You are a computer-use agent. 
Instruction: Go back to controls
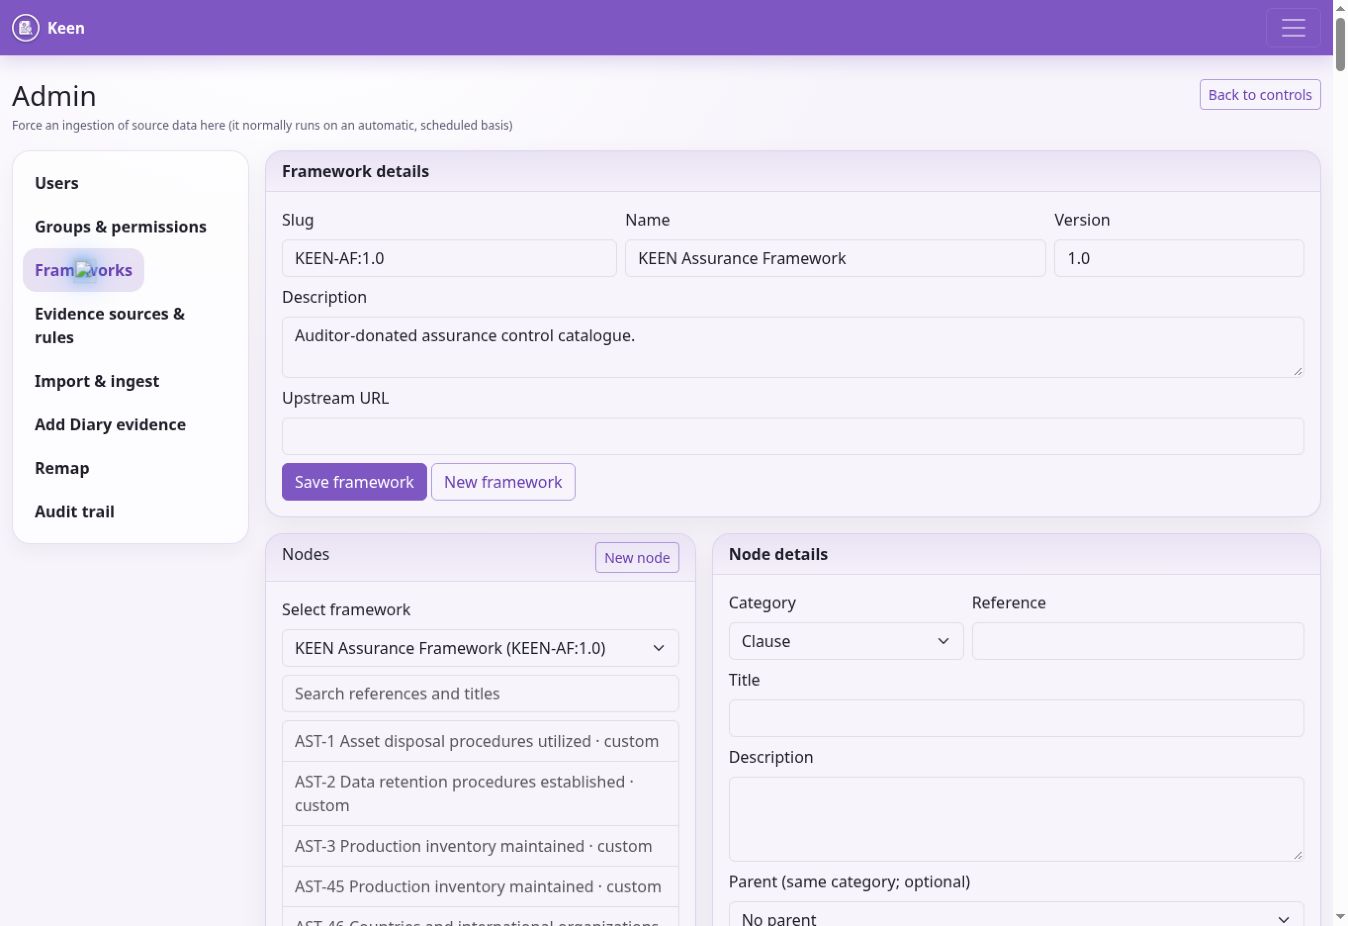pyautogui.click(x=1260, y=95)
